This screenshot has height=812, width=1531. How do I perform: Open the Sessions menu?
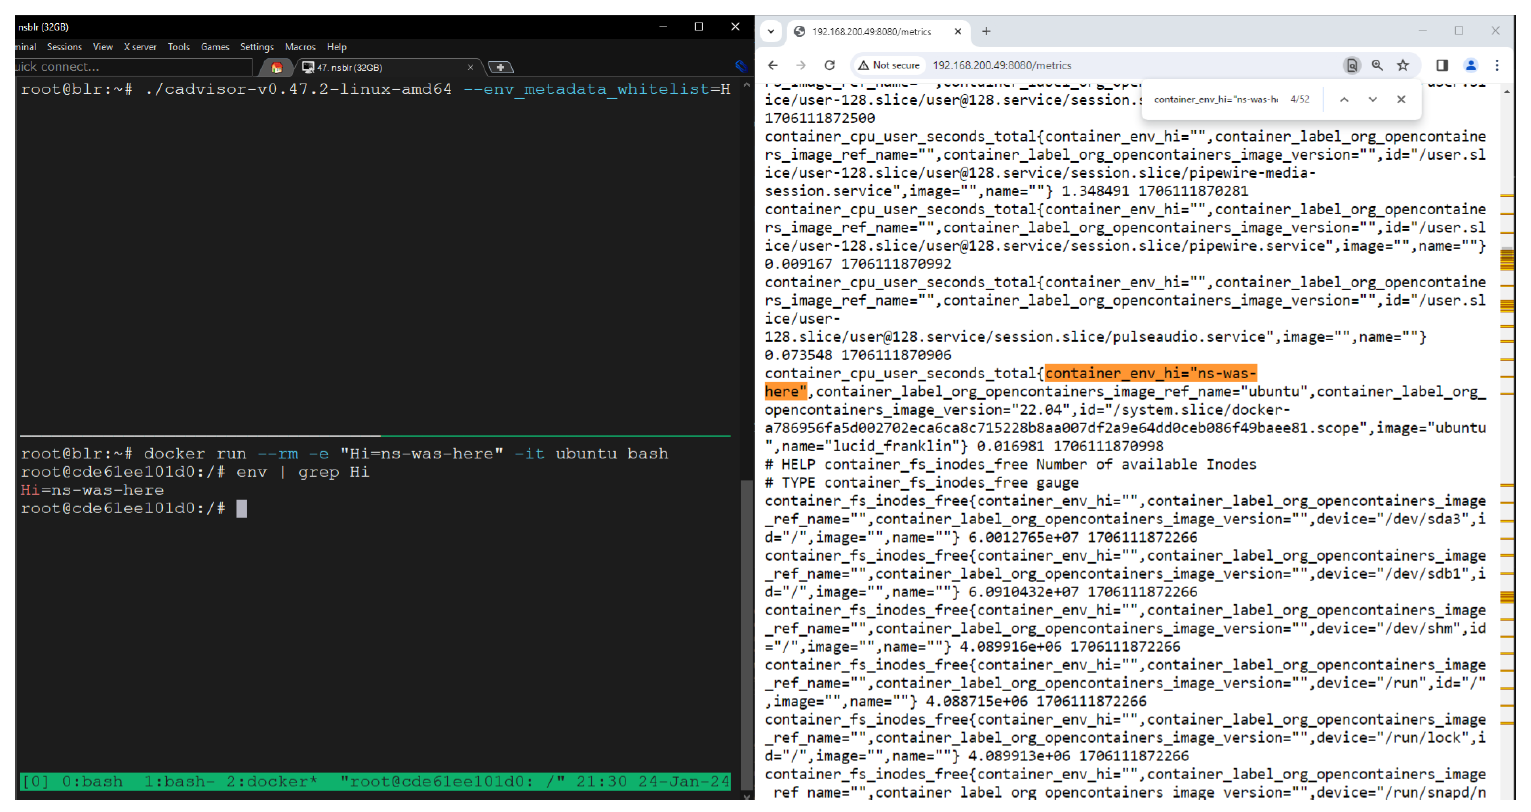coord(64,47)
